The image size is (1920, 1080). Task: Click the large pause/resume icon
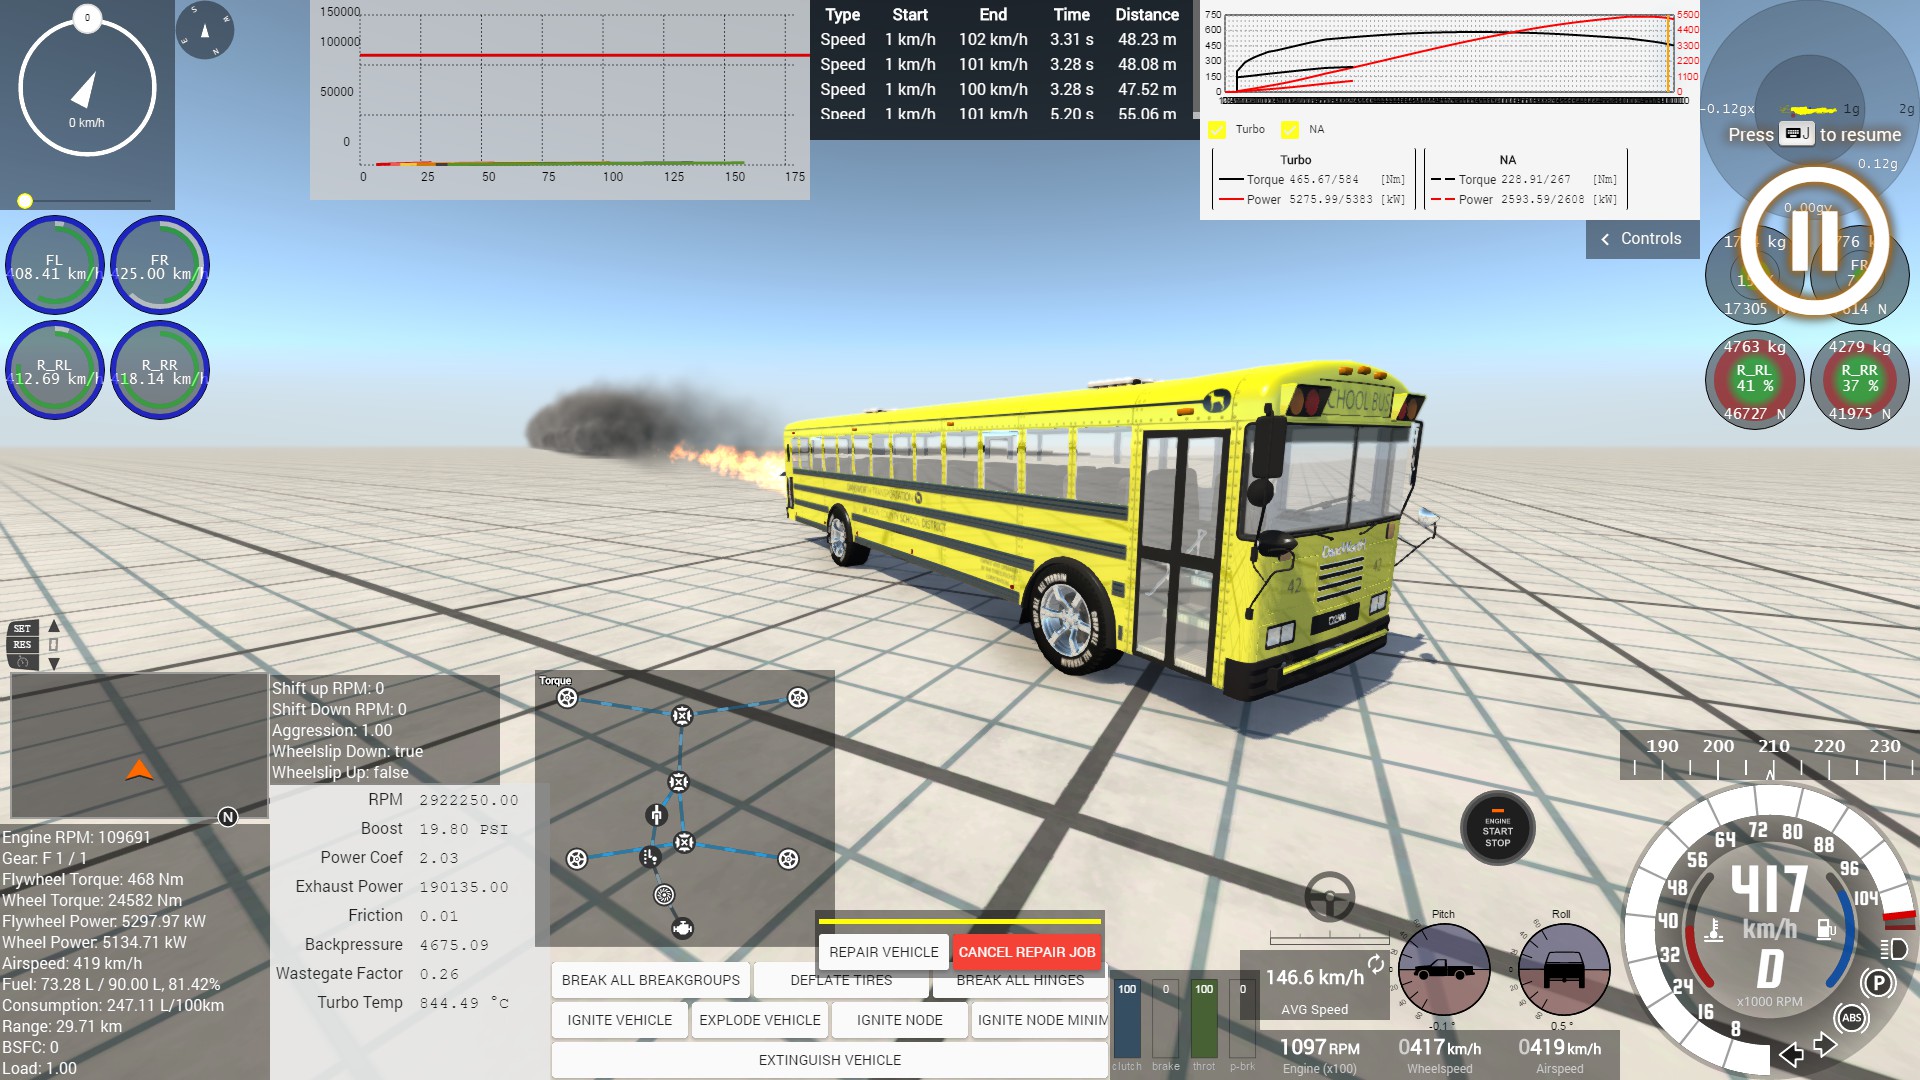coord(1815,241)
